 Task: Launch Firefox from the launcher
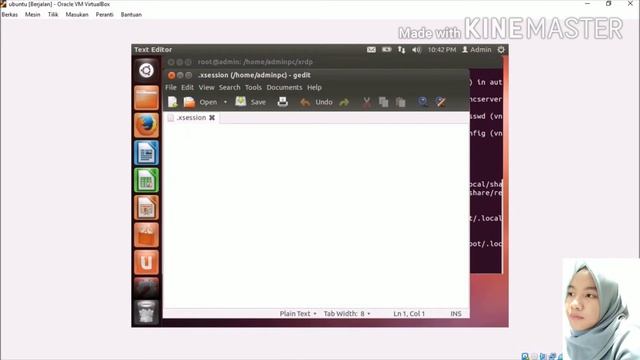click(x=146, y=125)
